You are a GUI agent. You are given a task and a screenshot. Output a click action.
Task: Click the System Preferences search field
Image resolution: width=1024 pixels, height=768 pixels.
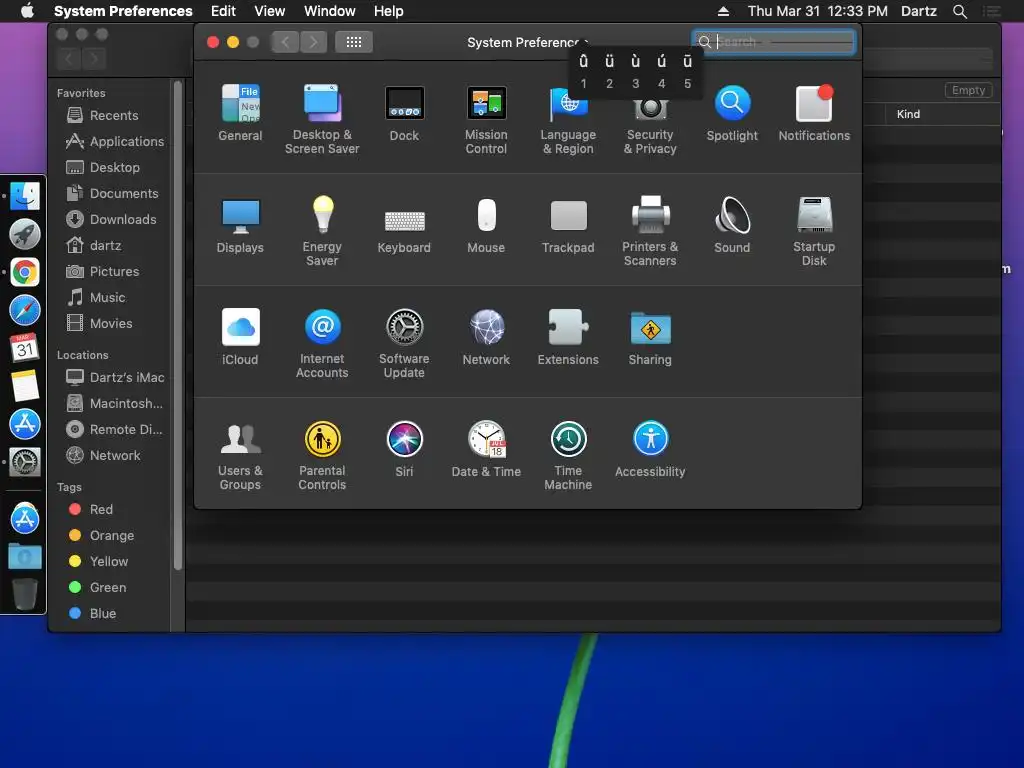[x=774, y=42]
